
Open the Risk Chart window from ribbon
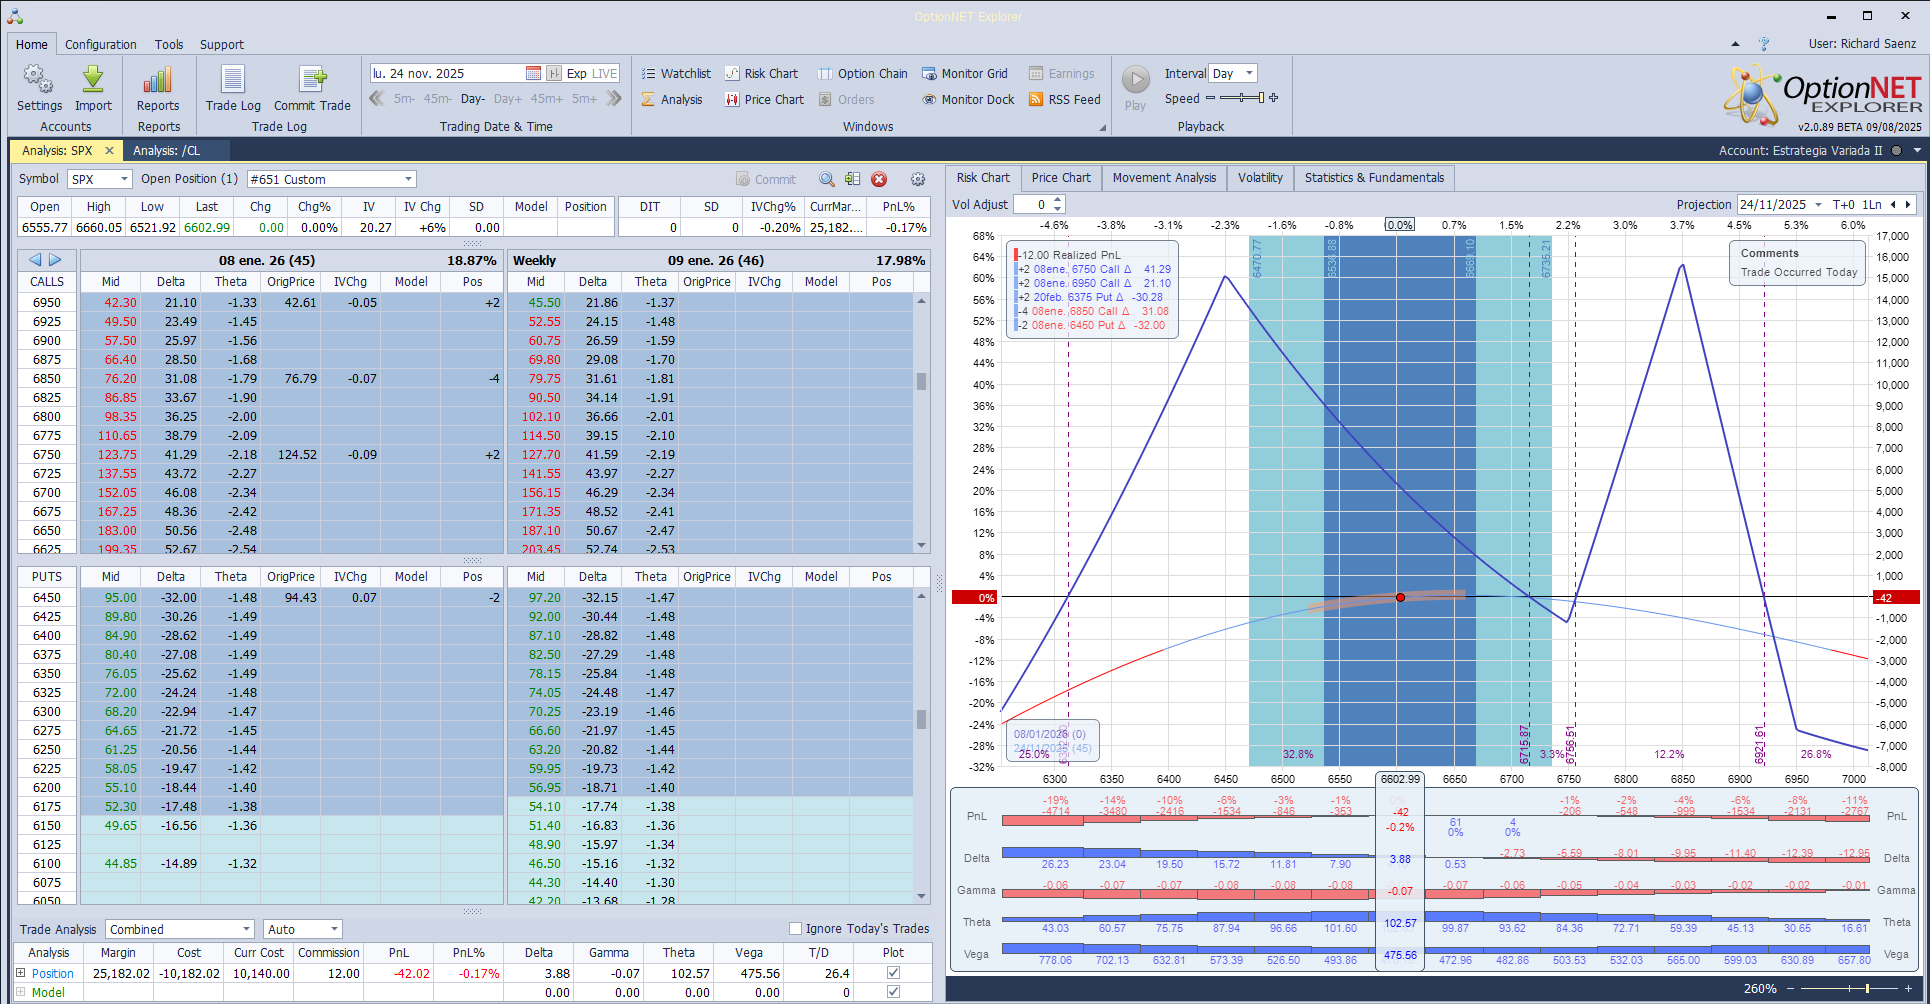click(x=761, y=73)
